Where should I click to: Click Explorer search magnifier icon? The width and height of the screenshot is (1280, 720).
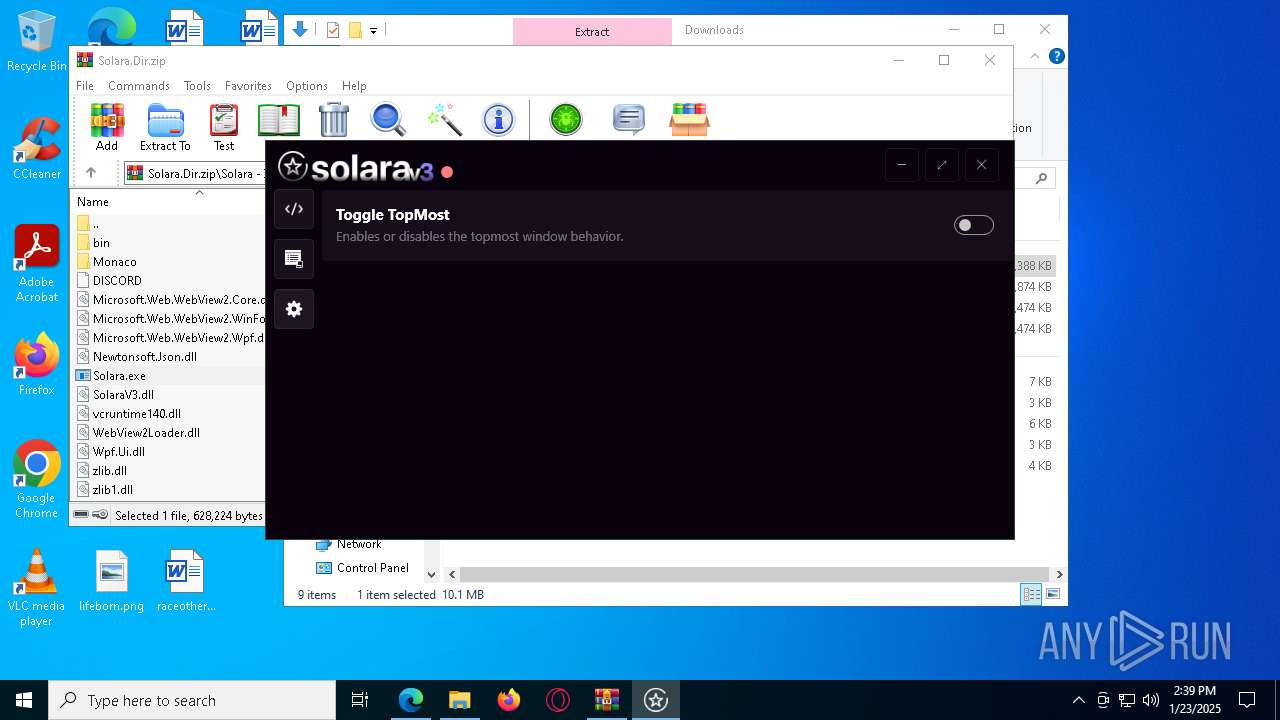1041,178
